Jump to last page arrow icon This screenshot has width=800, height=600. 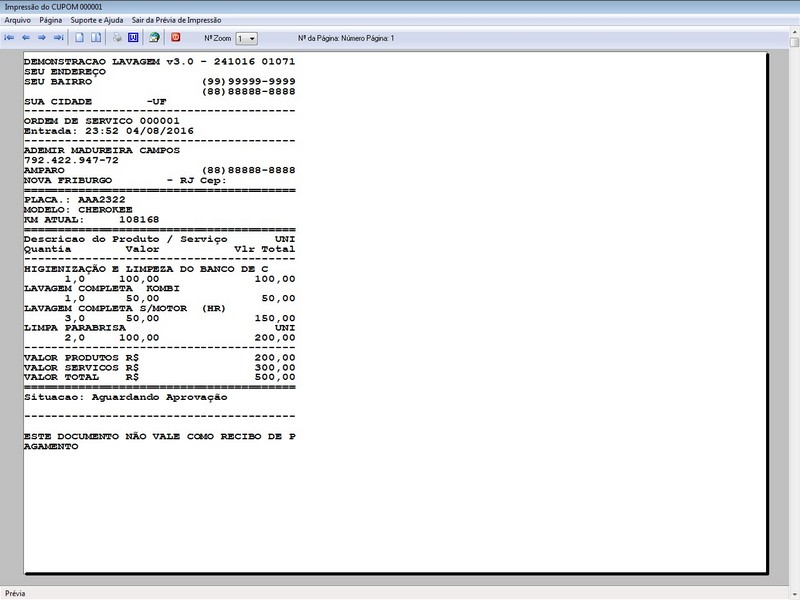click(59, 38)
